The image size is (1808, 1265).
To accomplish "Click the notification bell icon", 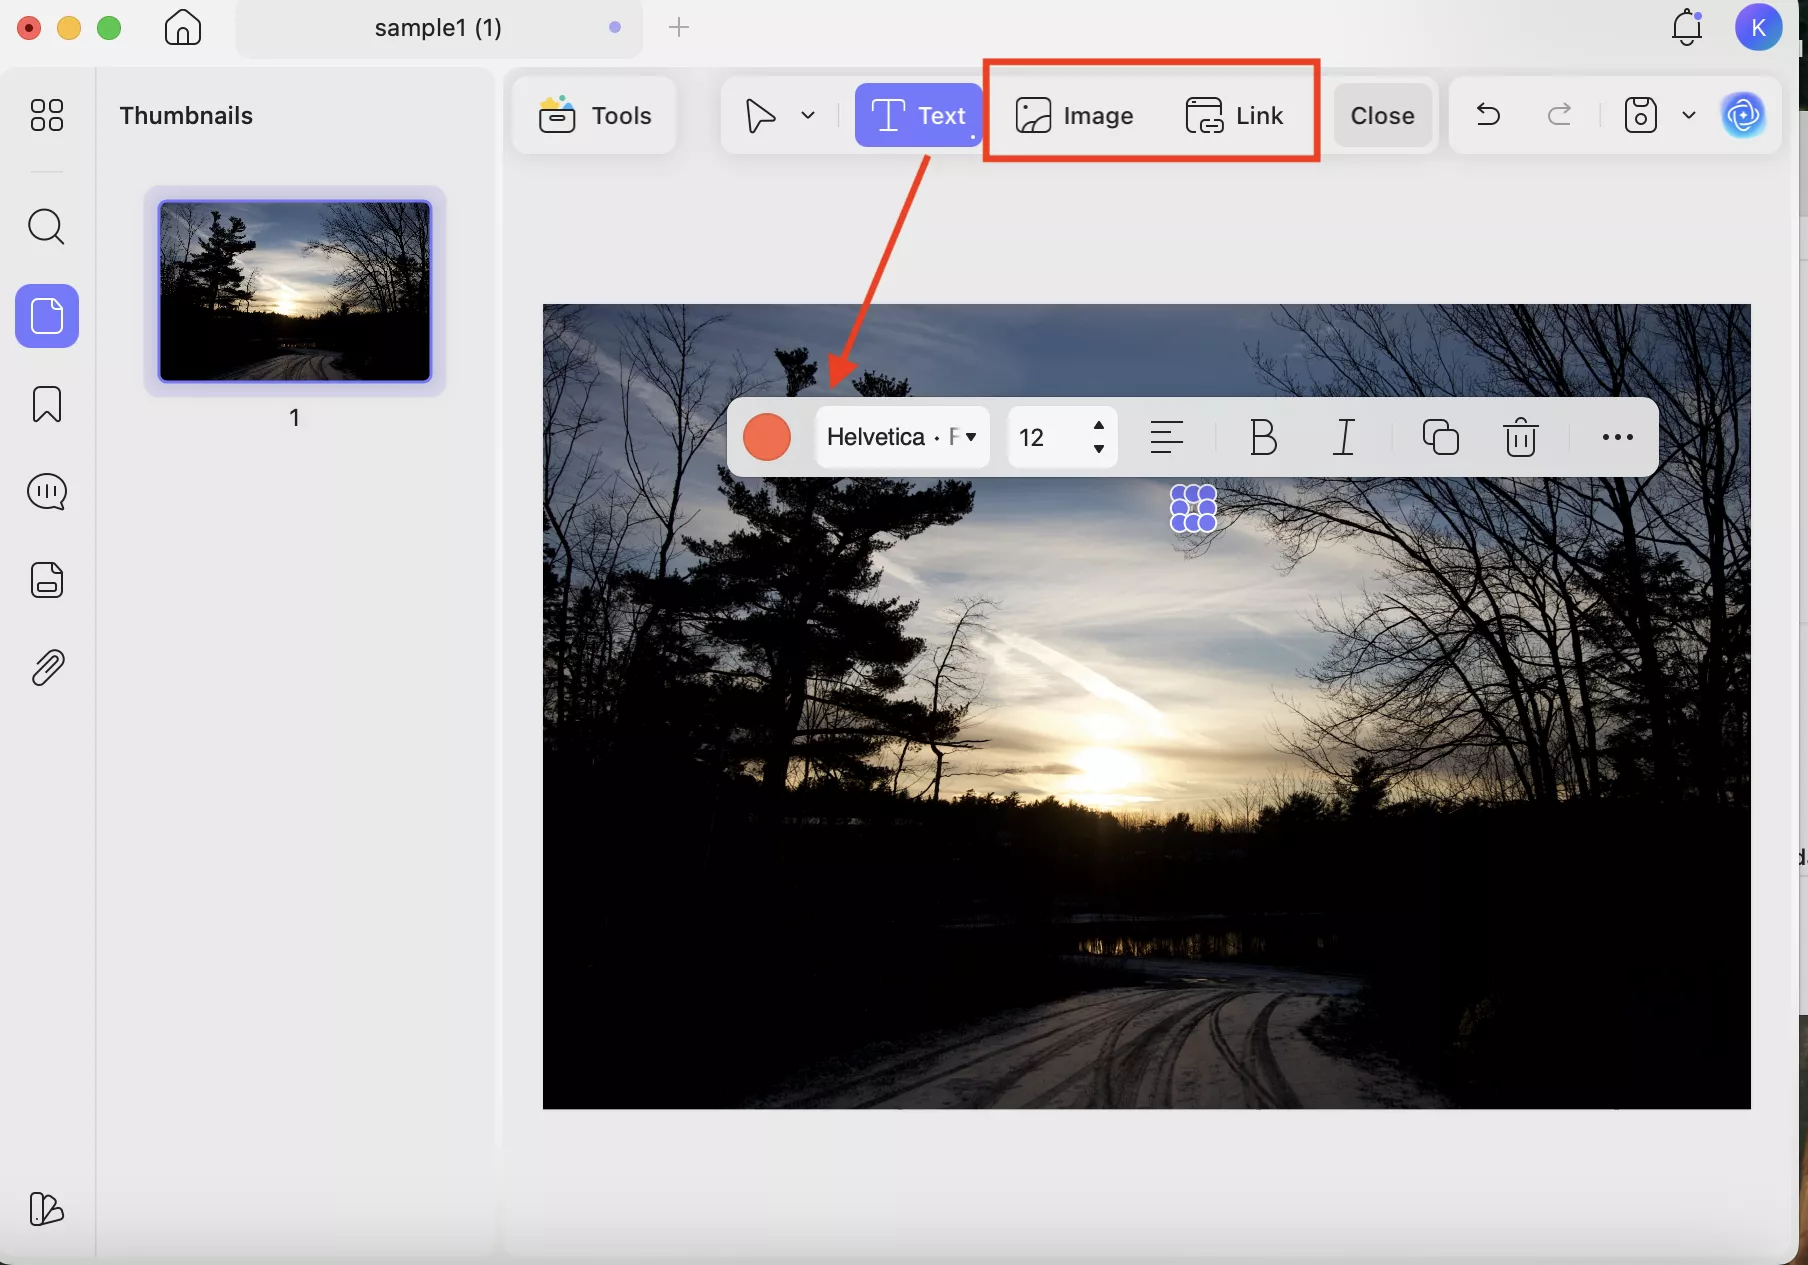I will (1686, 27).
